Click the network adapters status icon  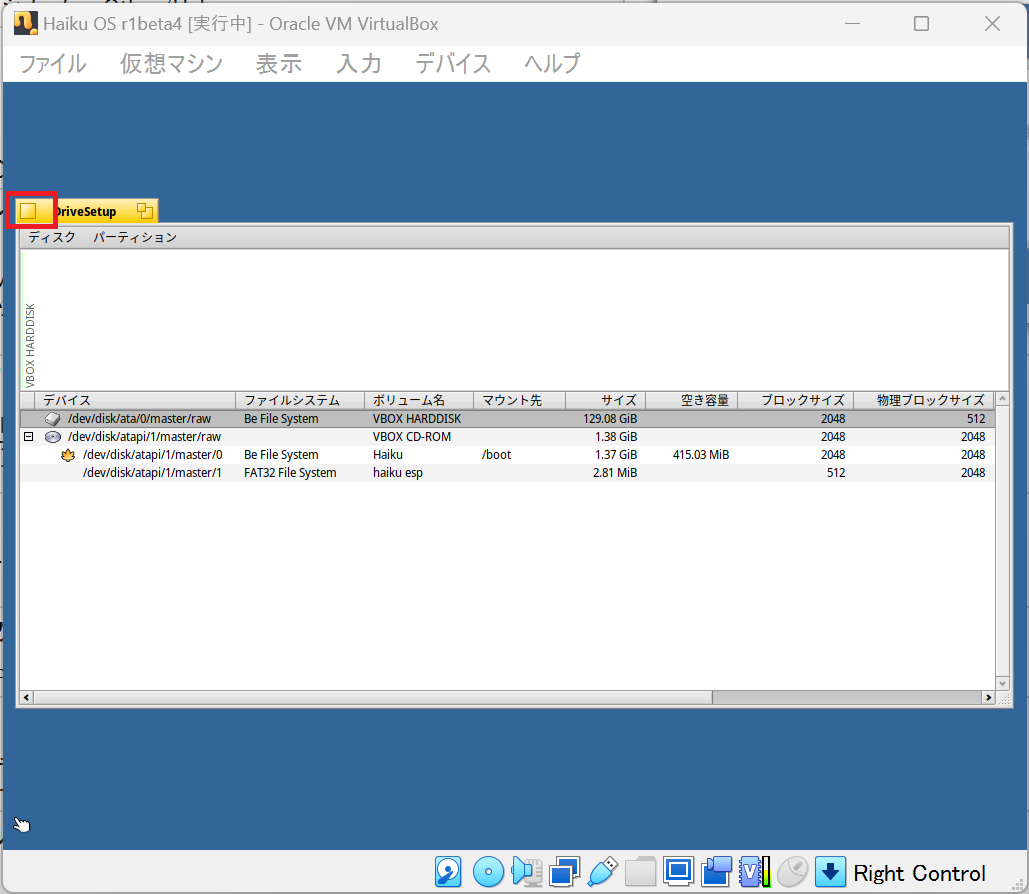point(564,872)
